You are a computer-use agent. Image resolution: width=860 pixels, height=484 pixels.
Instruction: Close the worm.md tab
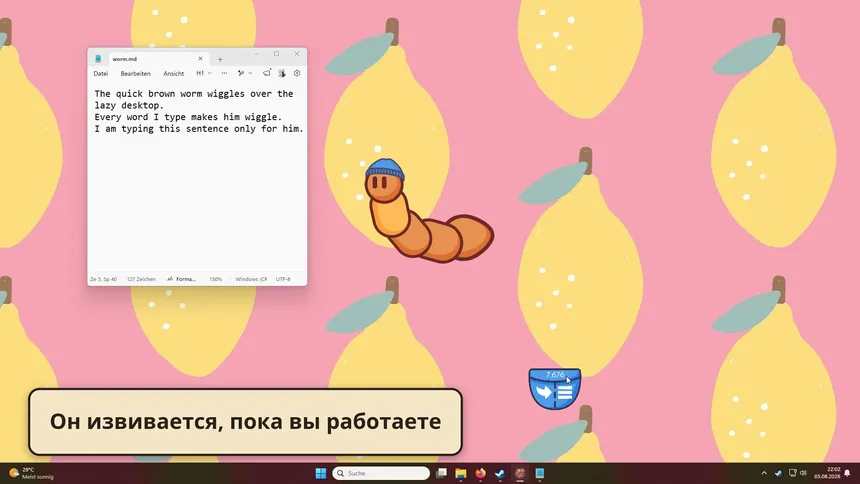[x=200, y=59]
